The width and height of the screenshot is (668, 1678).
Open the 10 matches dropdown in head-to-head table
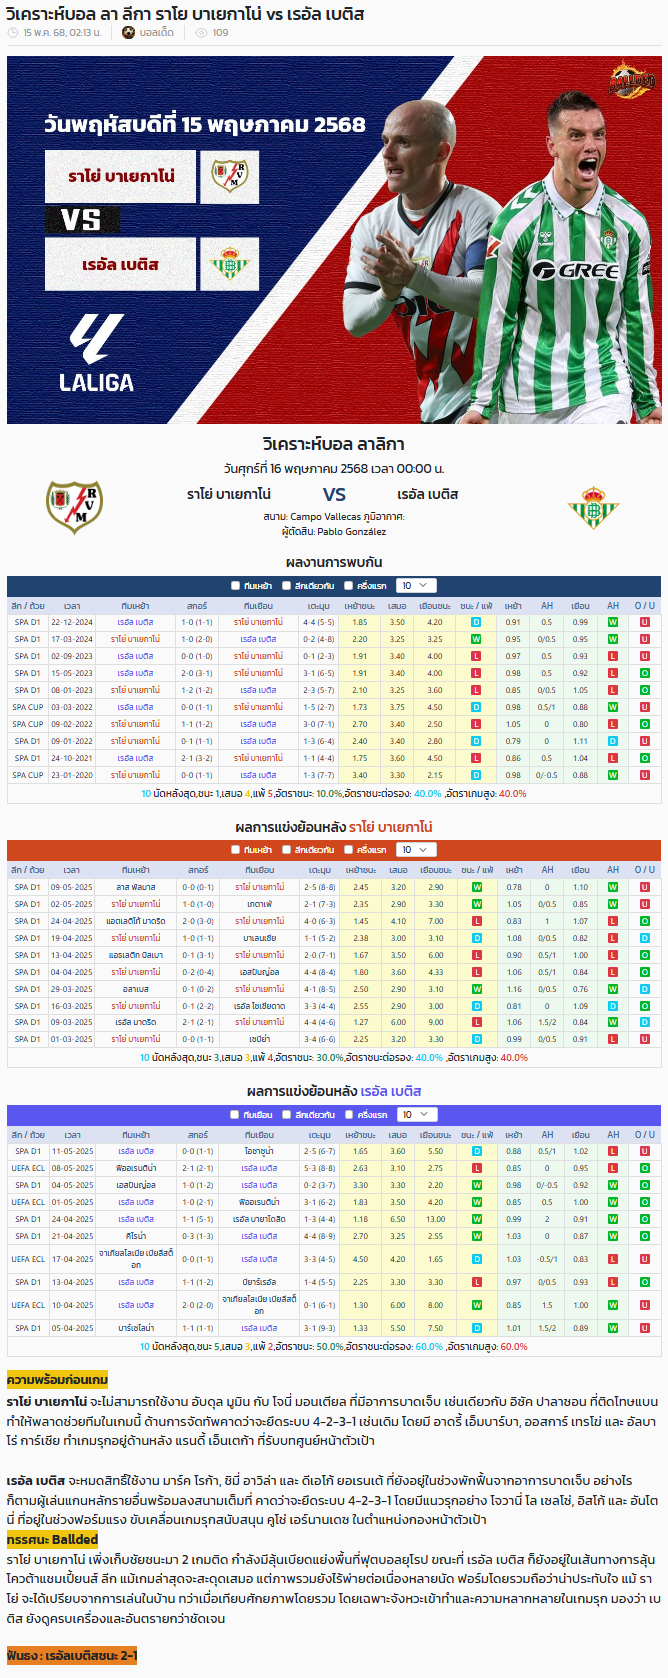[415, 586]
